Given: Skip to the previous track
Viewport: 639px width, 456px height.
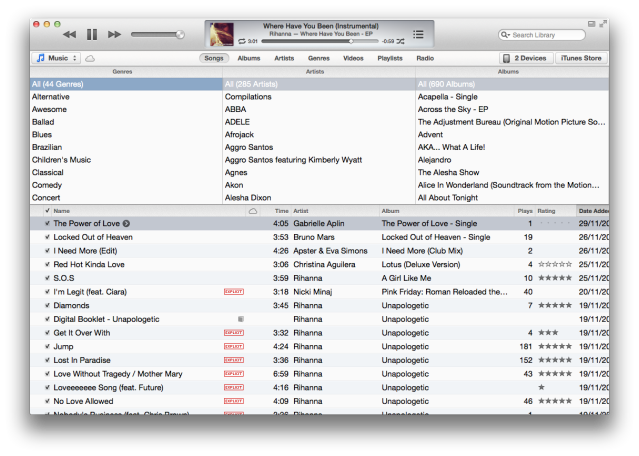Looking at the screenshot, I should pyautogui.click(x=70, y=35).
